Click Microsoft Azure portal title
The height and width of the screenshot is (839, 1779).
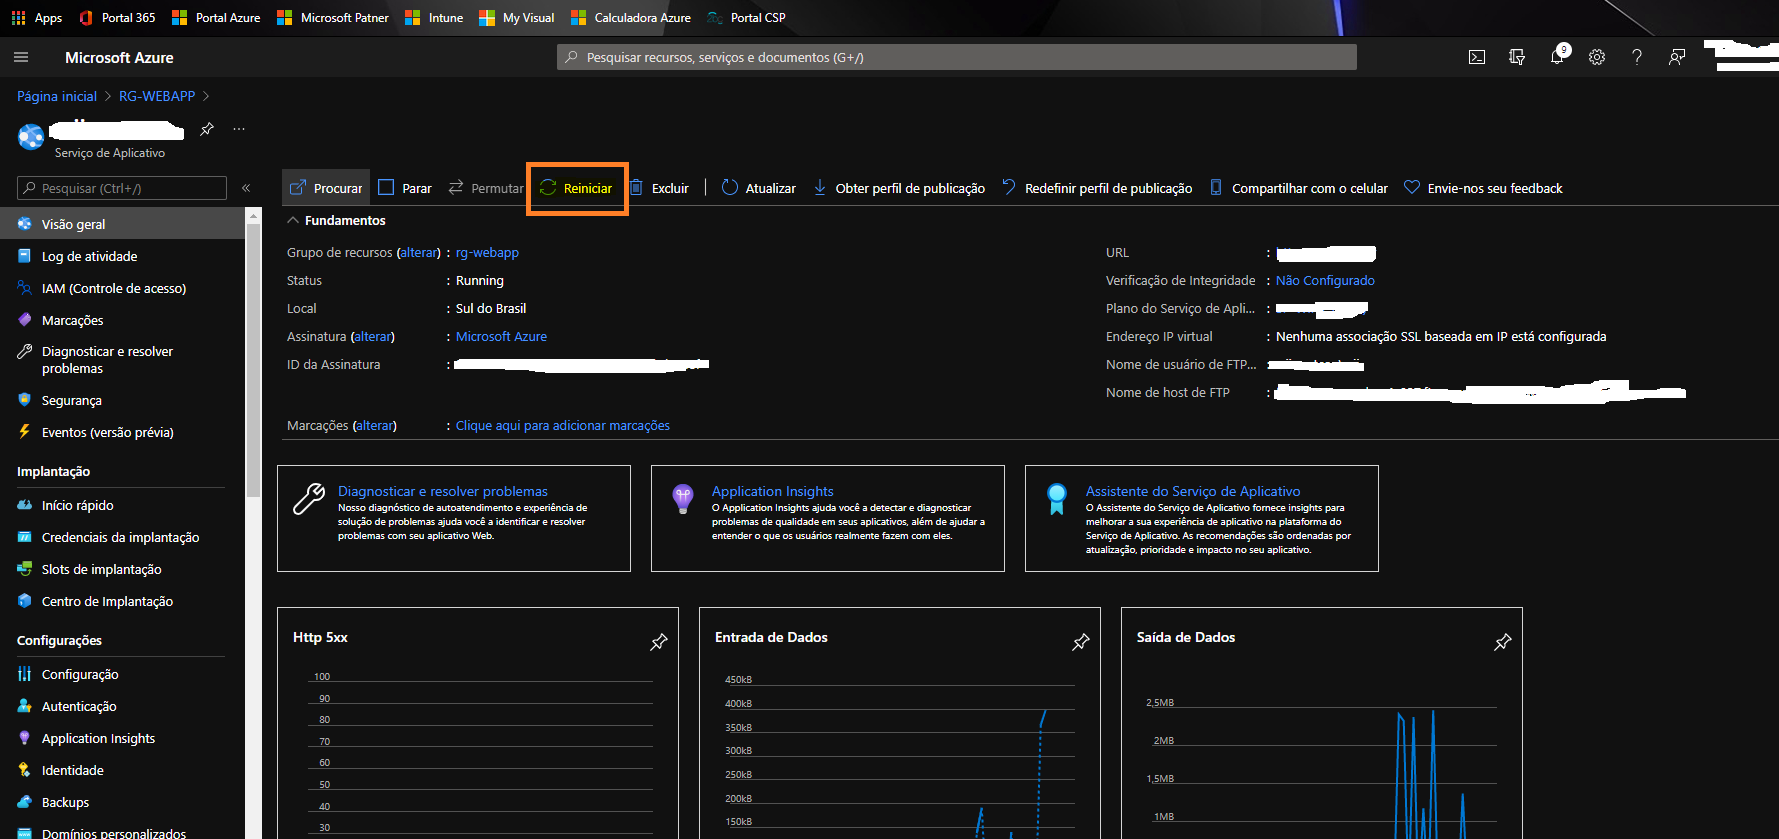(119, 57)
